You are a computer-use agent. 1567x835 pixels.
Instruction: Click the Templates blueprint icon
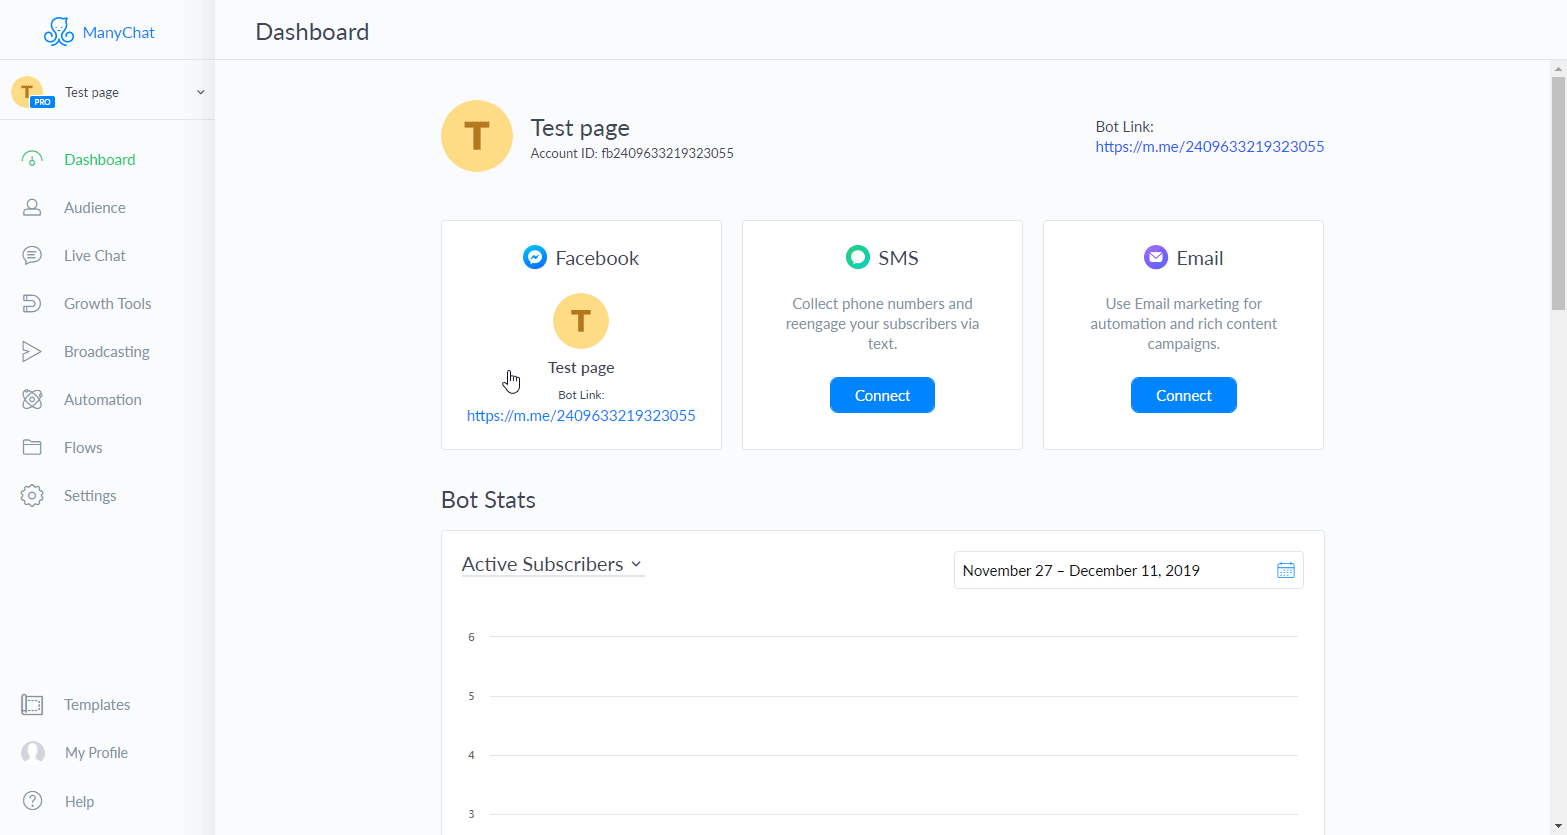(x=32, y=705)
